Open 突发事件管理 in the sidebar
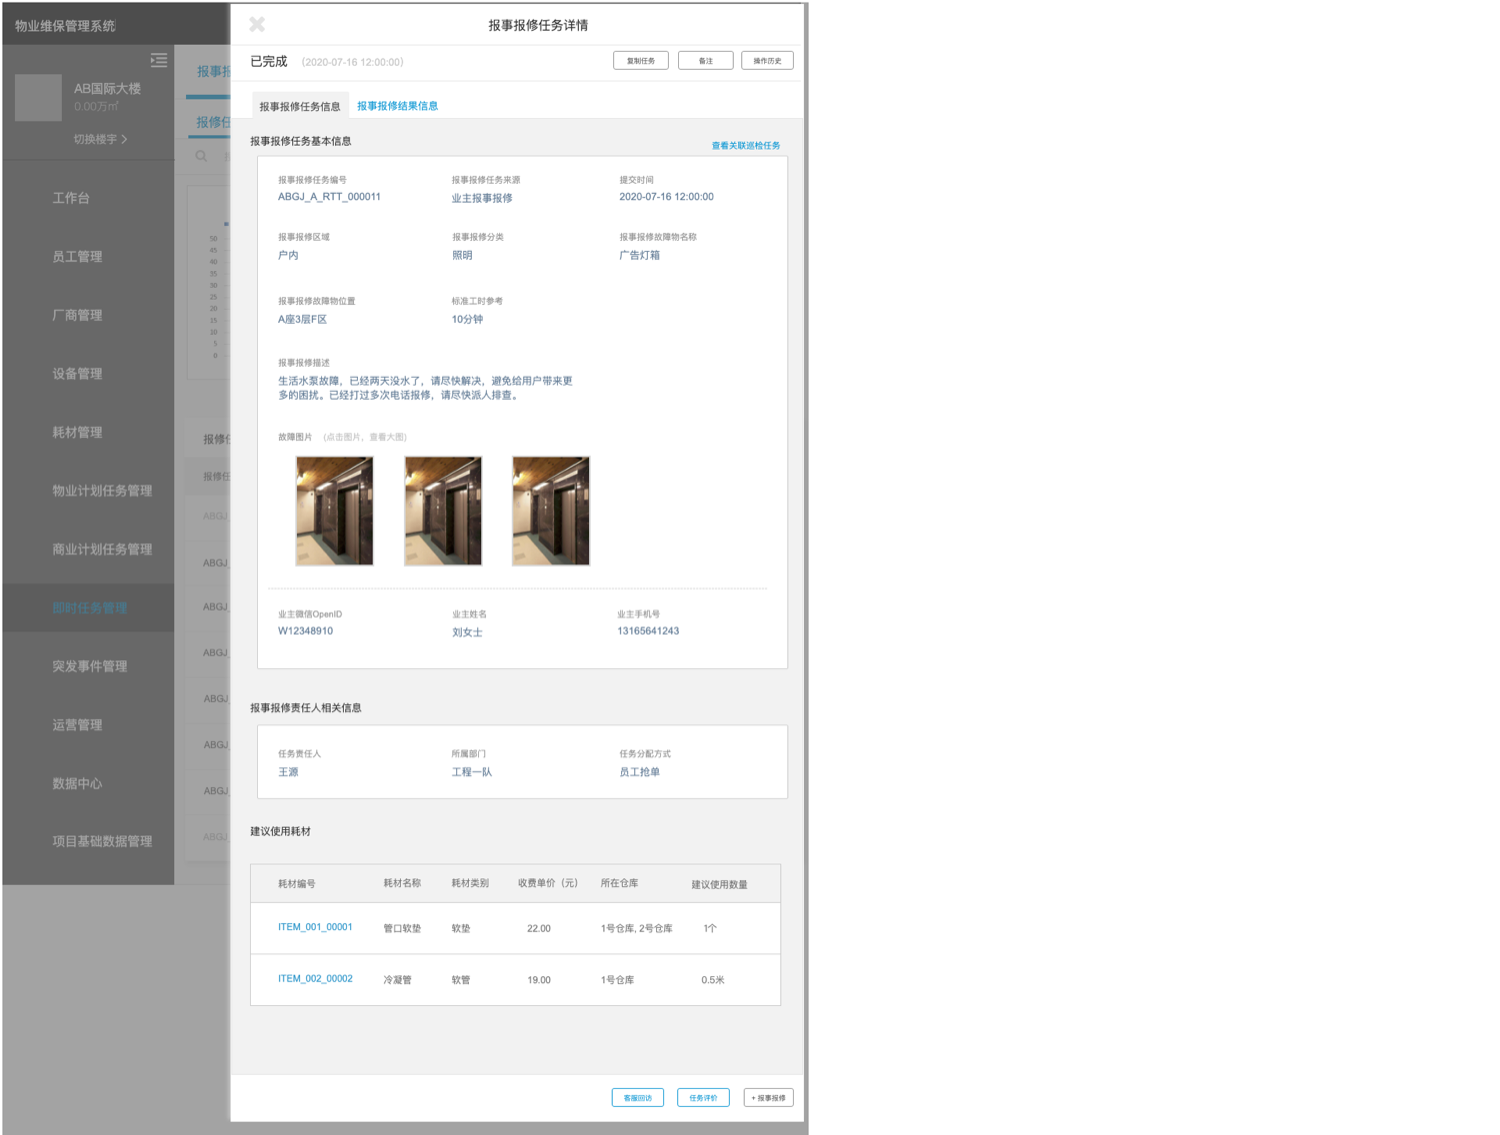The image size is (1500, 1135). pos(88,666)
